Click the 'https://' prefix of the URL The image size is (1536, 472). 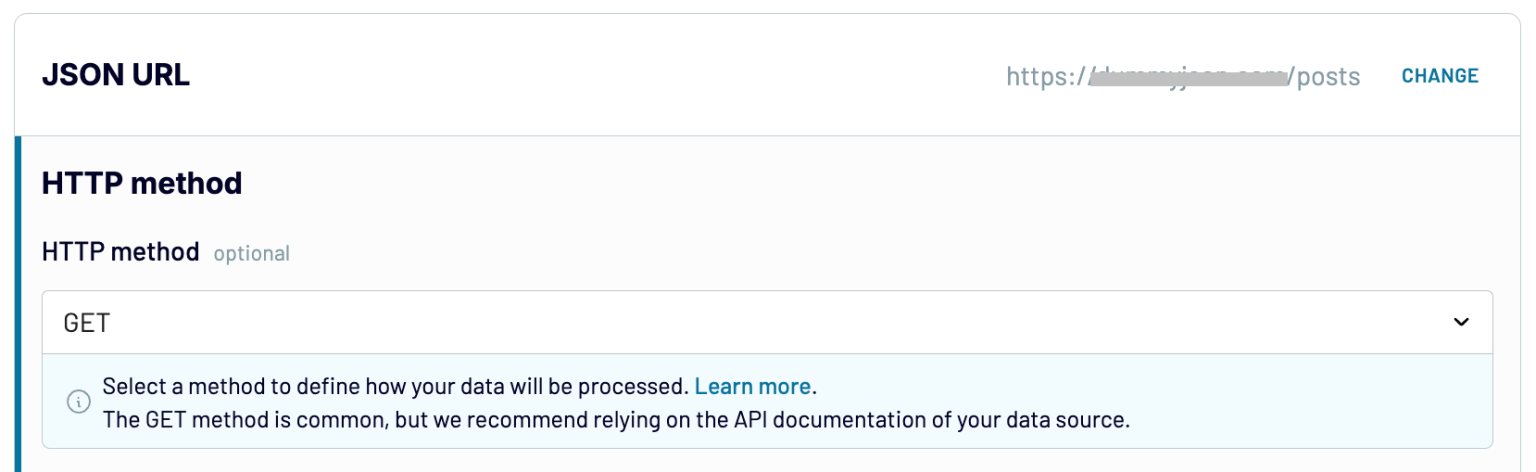coord(1046,77)
